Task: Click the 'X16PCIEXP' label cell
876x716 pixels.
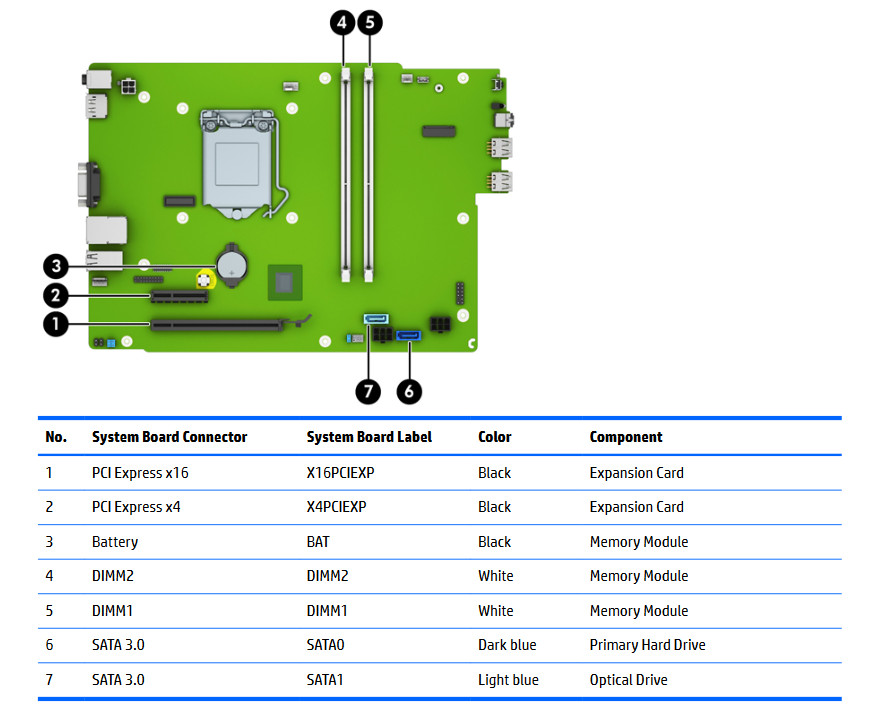Action: pos(340,473)
